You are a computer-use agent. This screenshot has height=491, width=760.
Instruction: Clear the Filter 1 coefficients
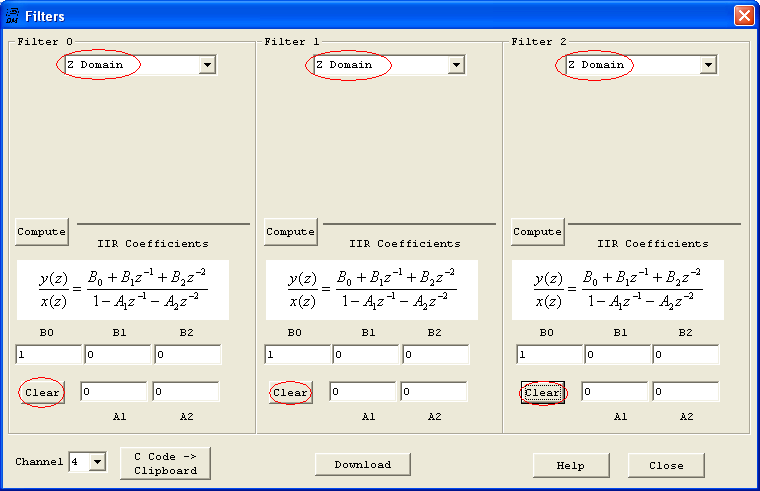[x=290, y=392]
